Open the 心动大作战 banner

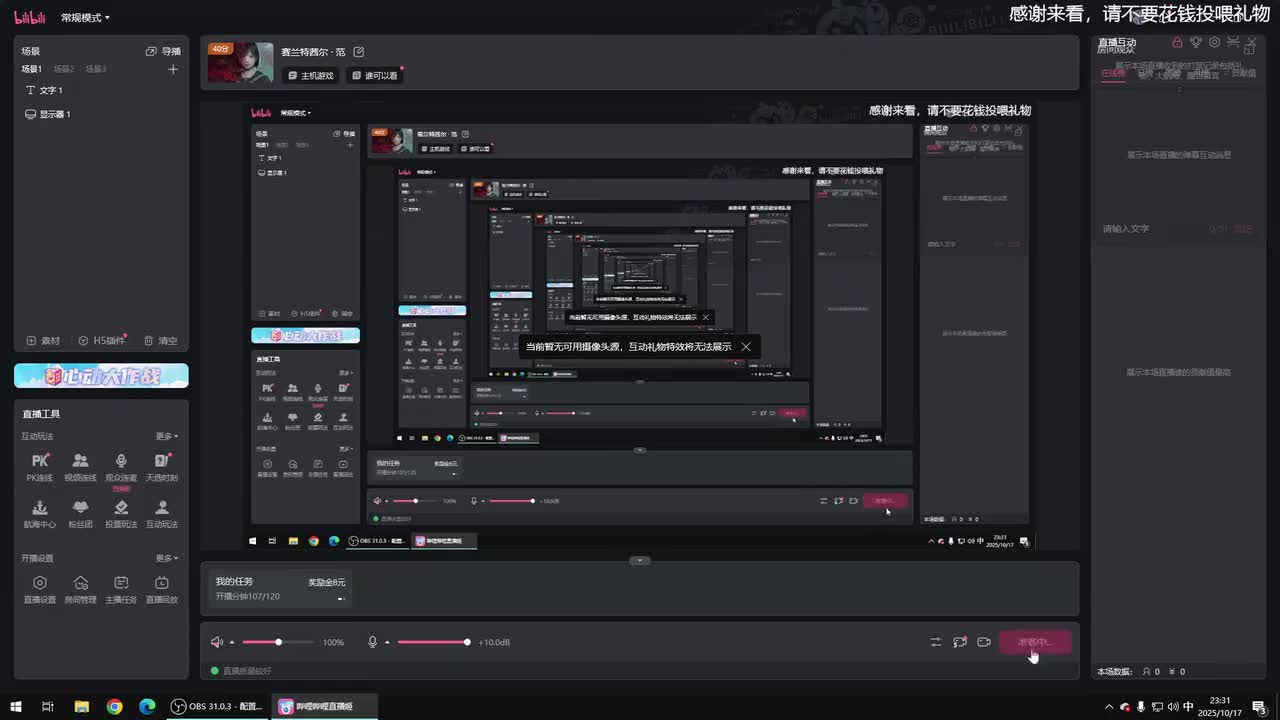pos(101,376)
